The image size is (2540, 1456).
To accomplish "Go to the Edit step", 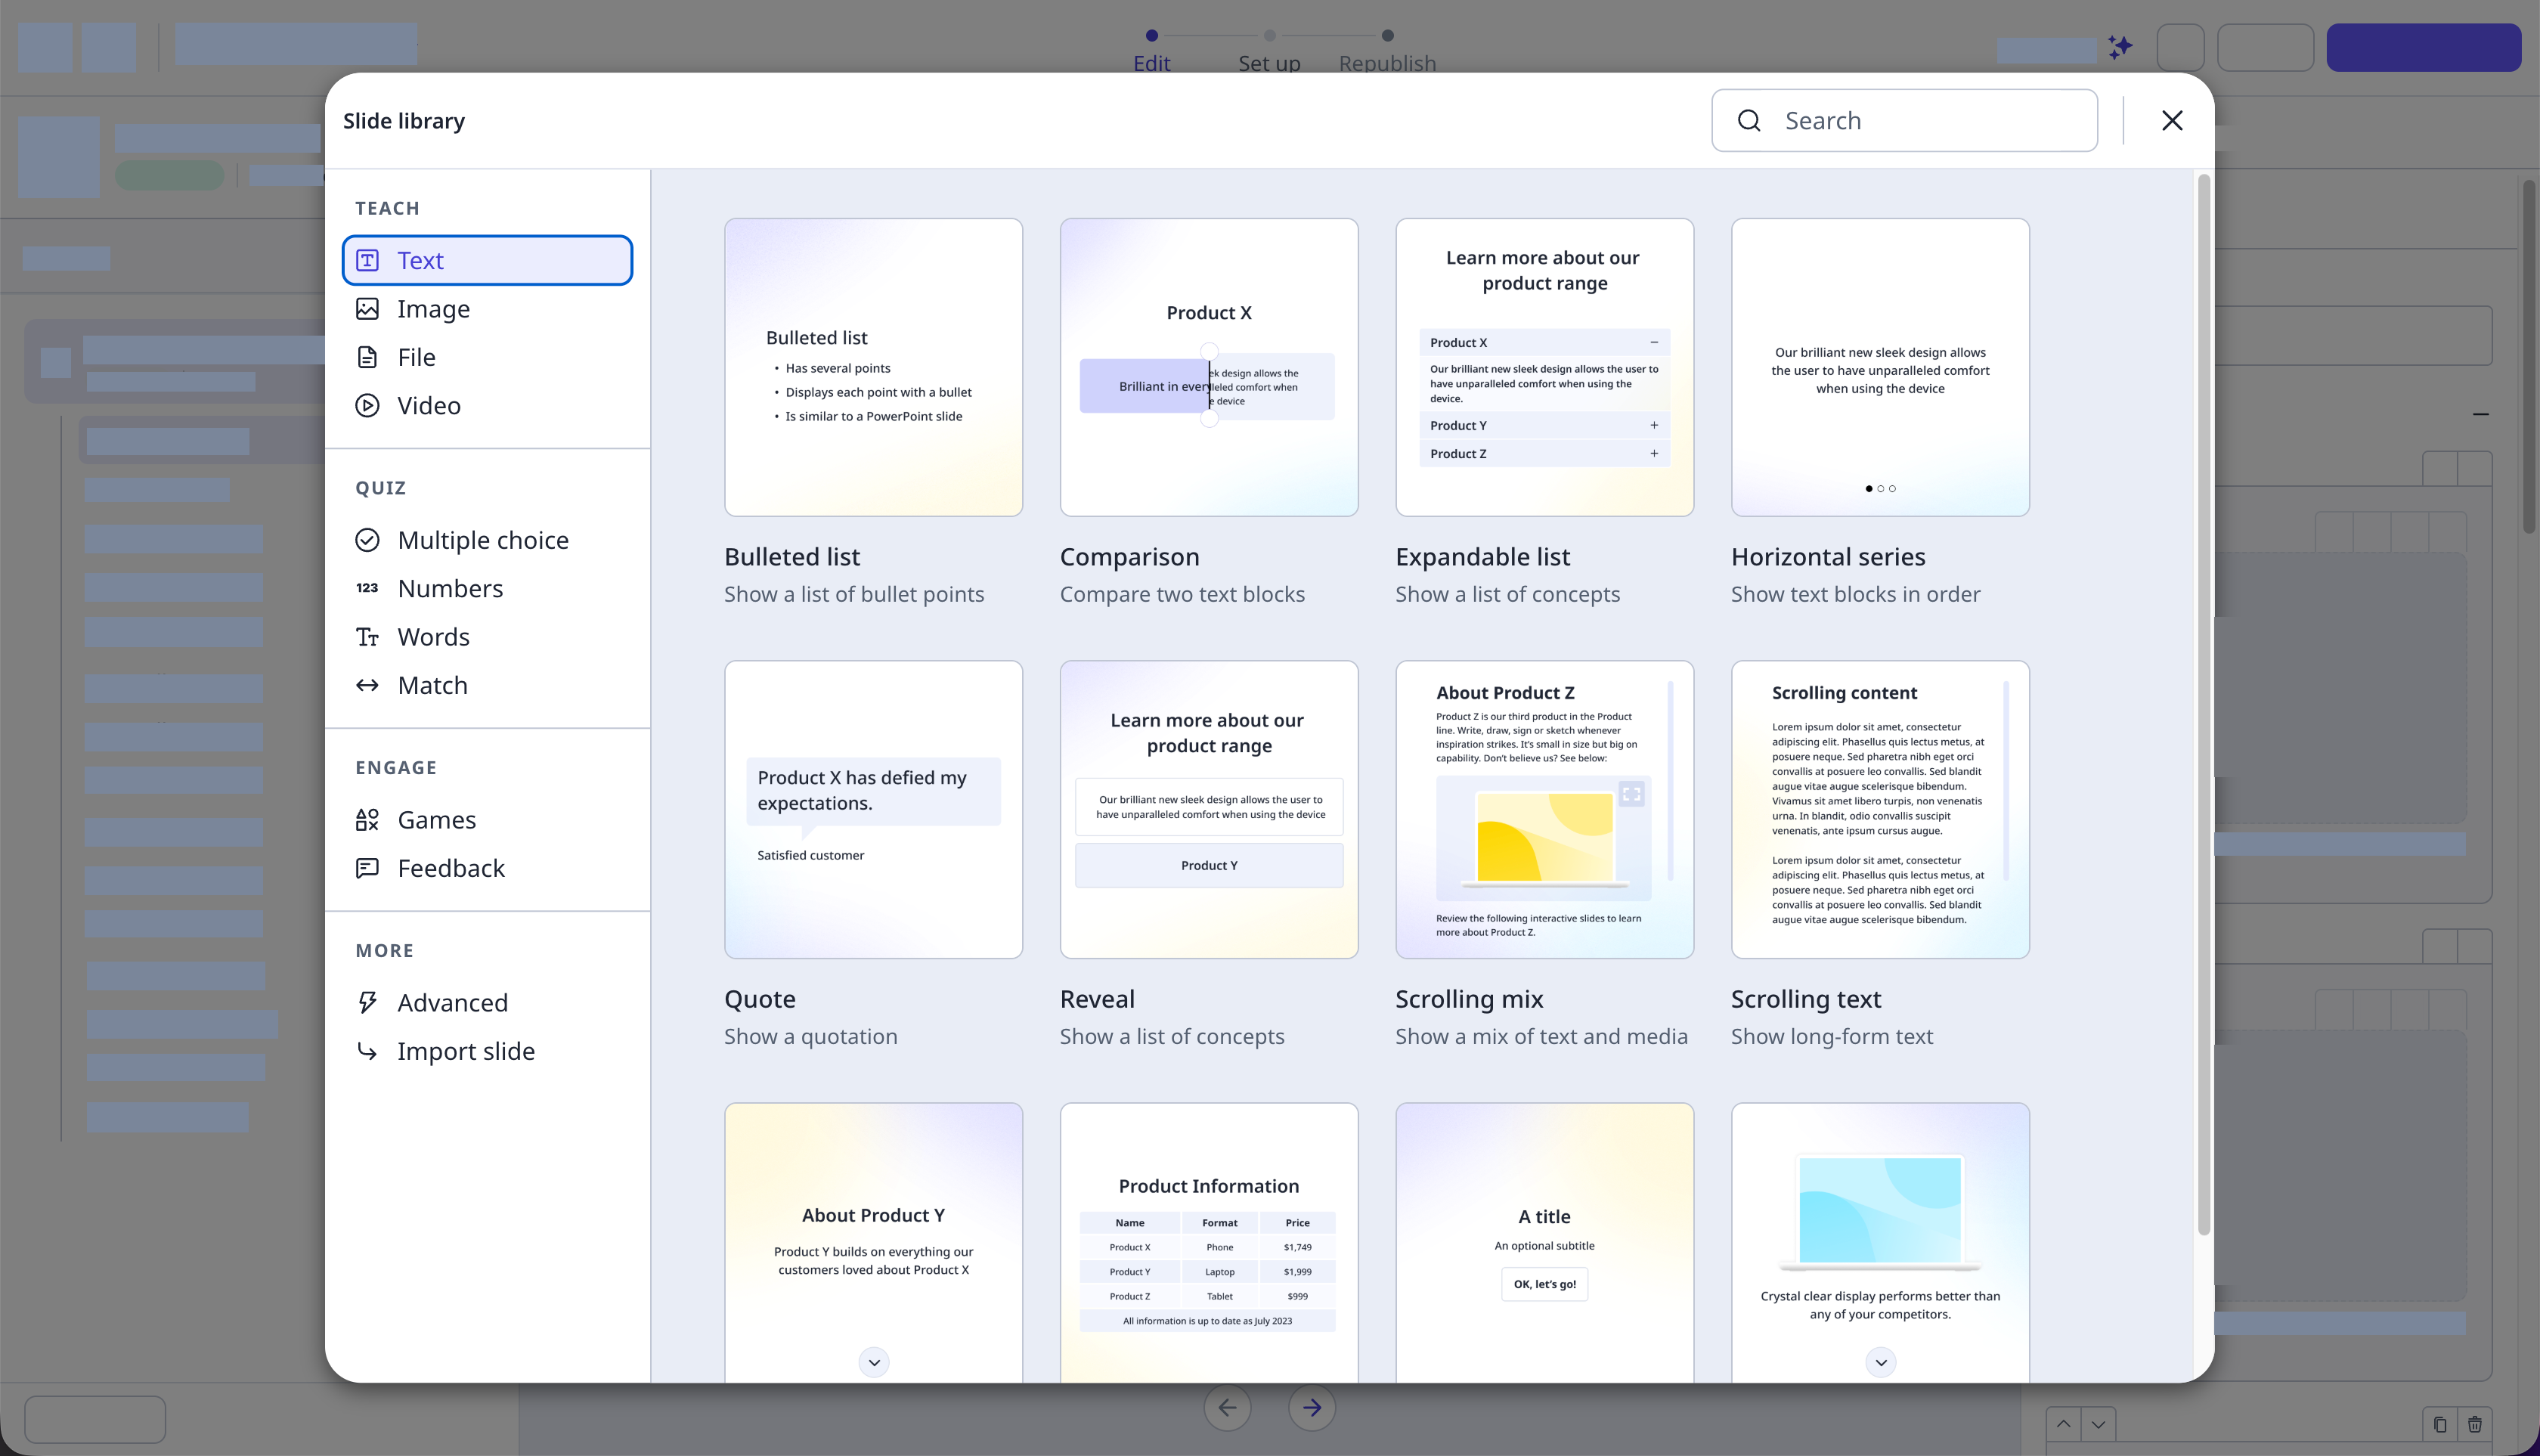I will coord(1151,51).
